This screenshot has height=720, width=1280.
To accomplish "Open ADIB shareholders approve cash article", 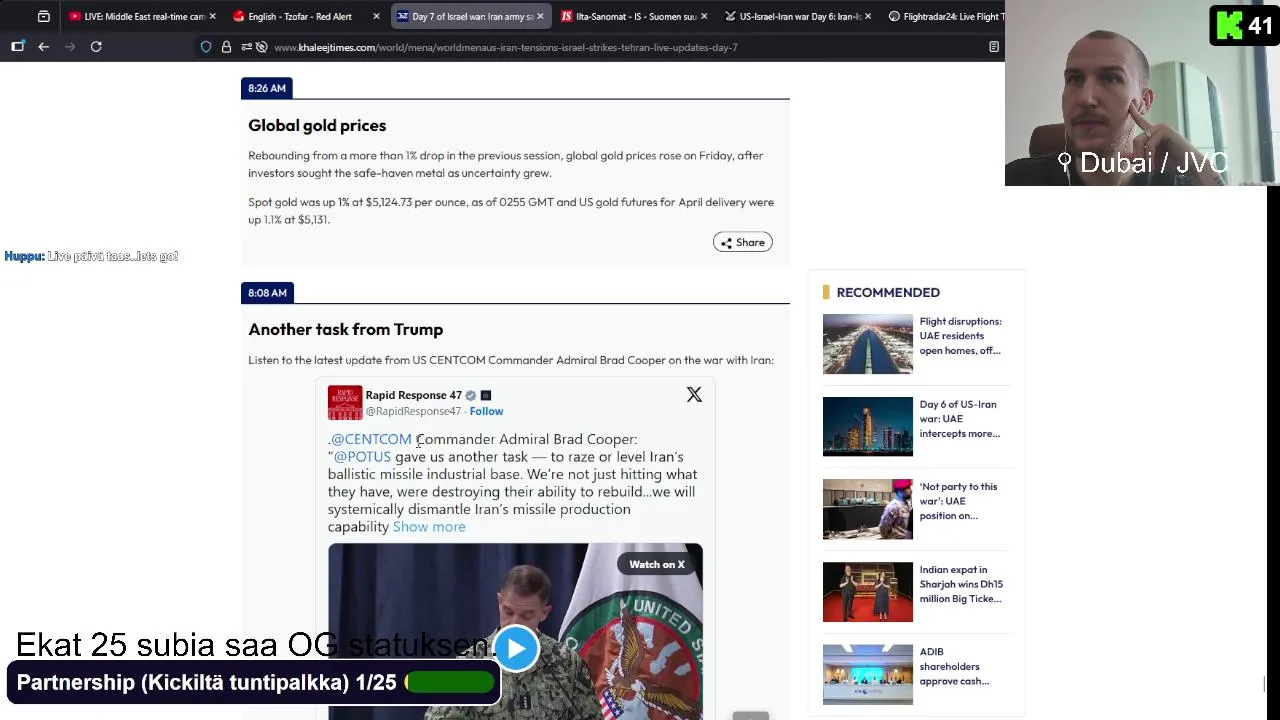I will [954, 666].
